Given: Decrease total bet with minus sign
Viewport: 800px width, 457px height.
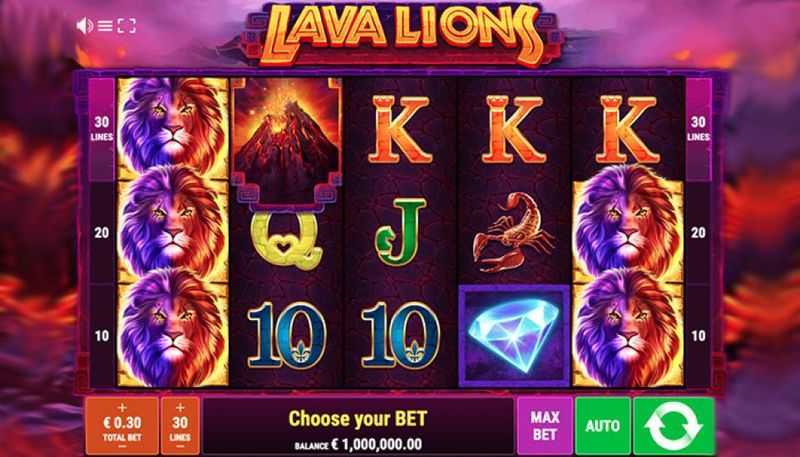Looking at the screenshot, I should click(x=121, y=446).
